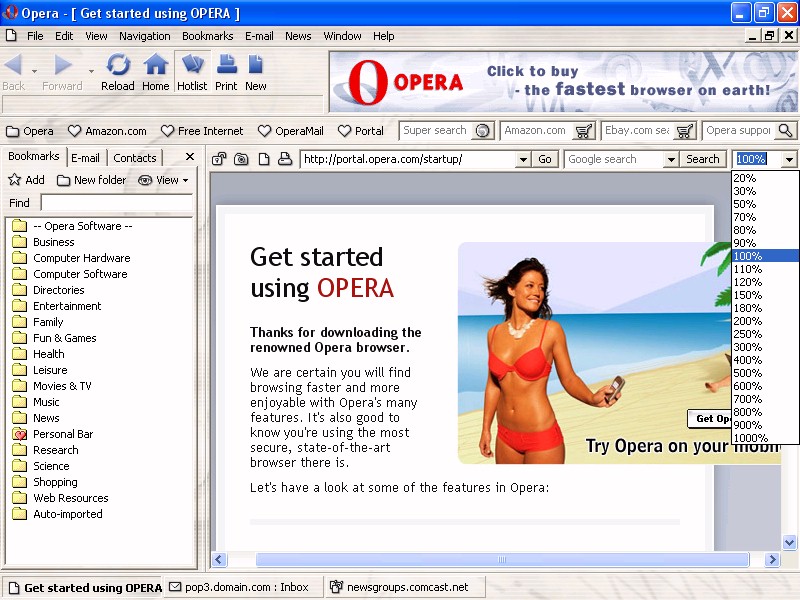Open a new page with New icon

pyautogui.click(x=256, y=72)
